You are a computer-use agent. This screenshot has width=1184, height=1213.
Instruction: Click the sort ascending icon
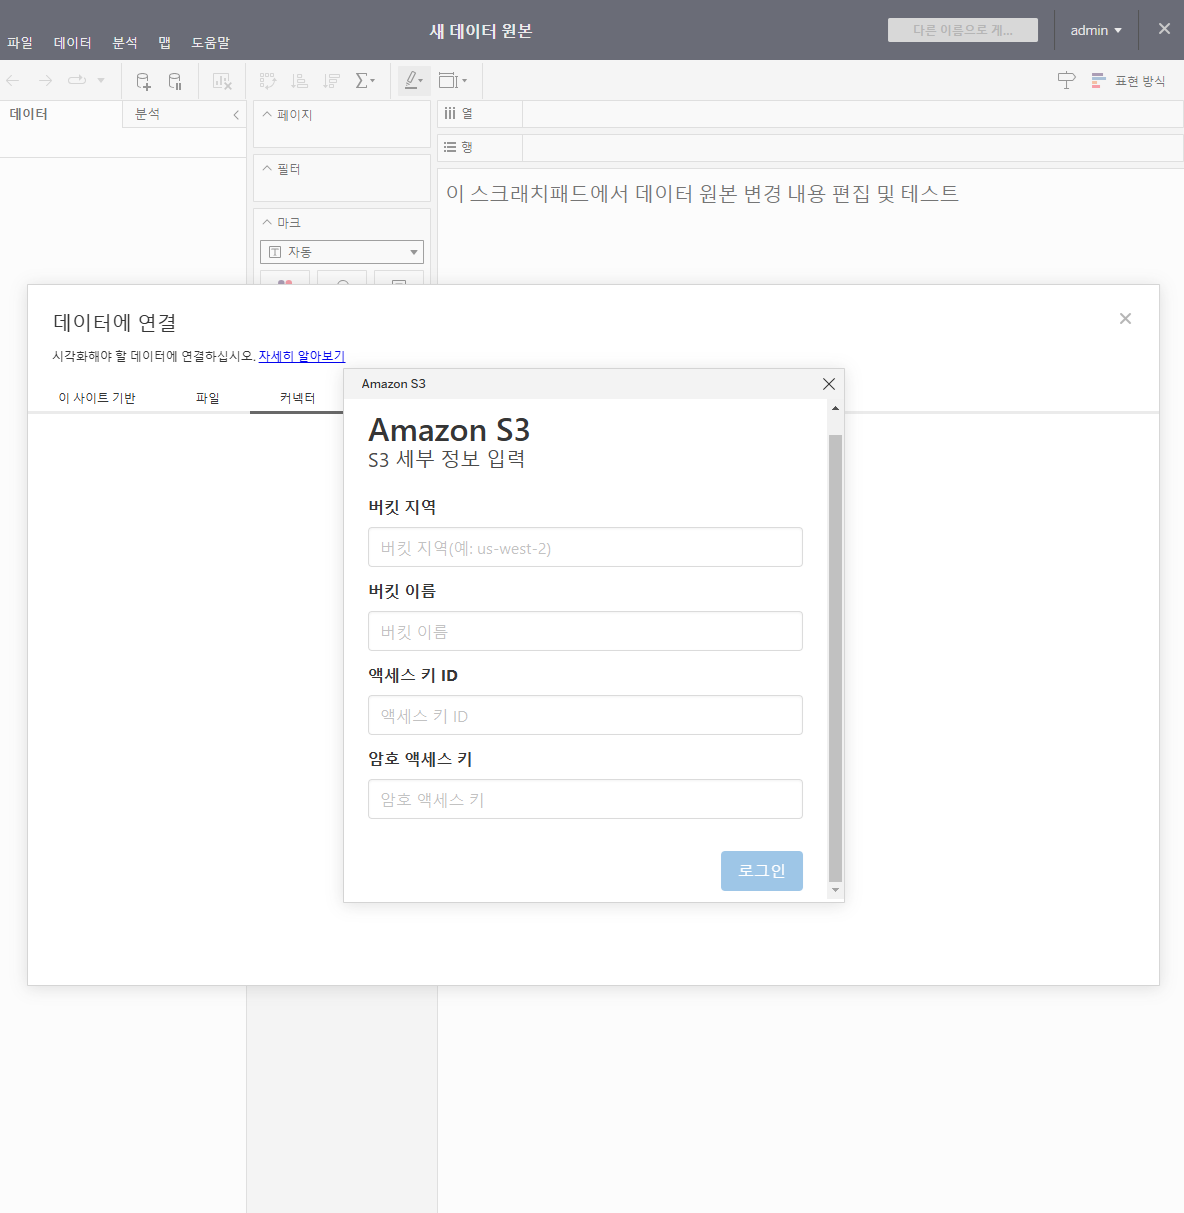[299, 81]
